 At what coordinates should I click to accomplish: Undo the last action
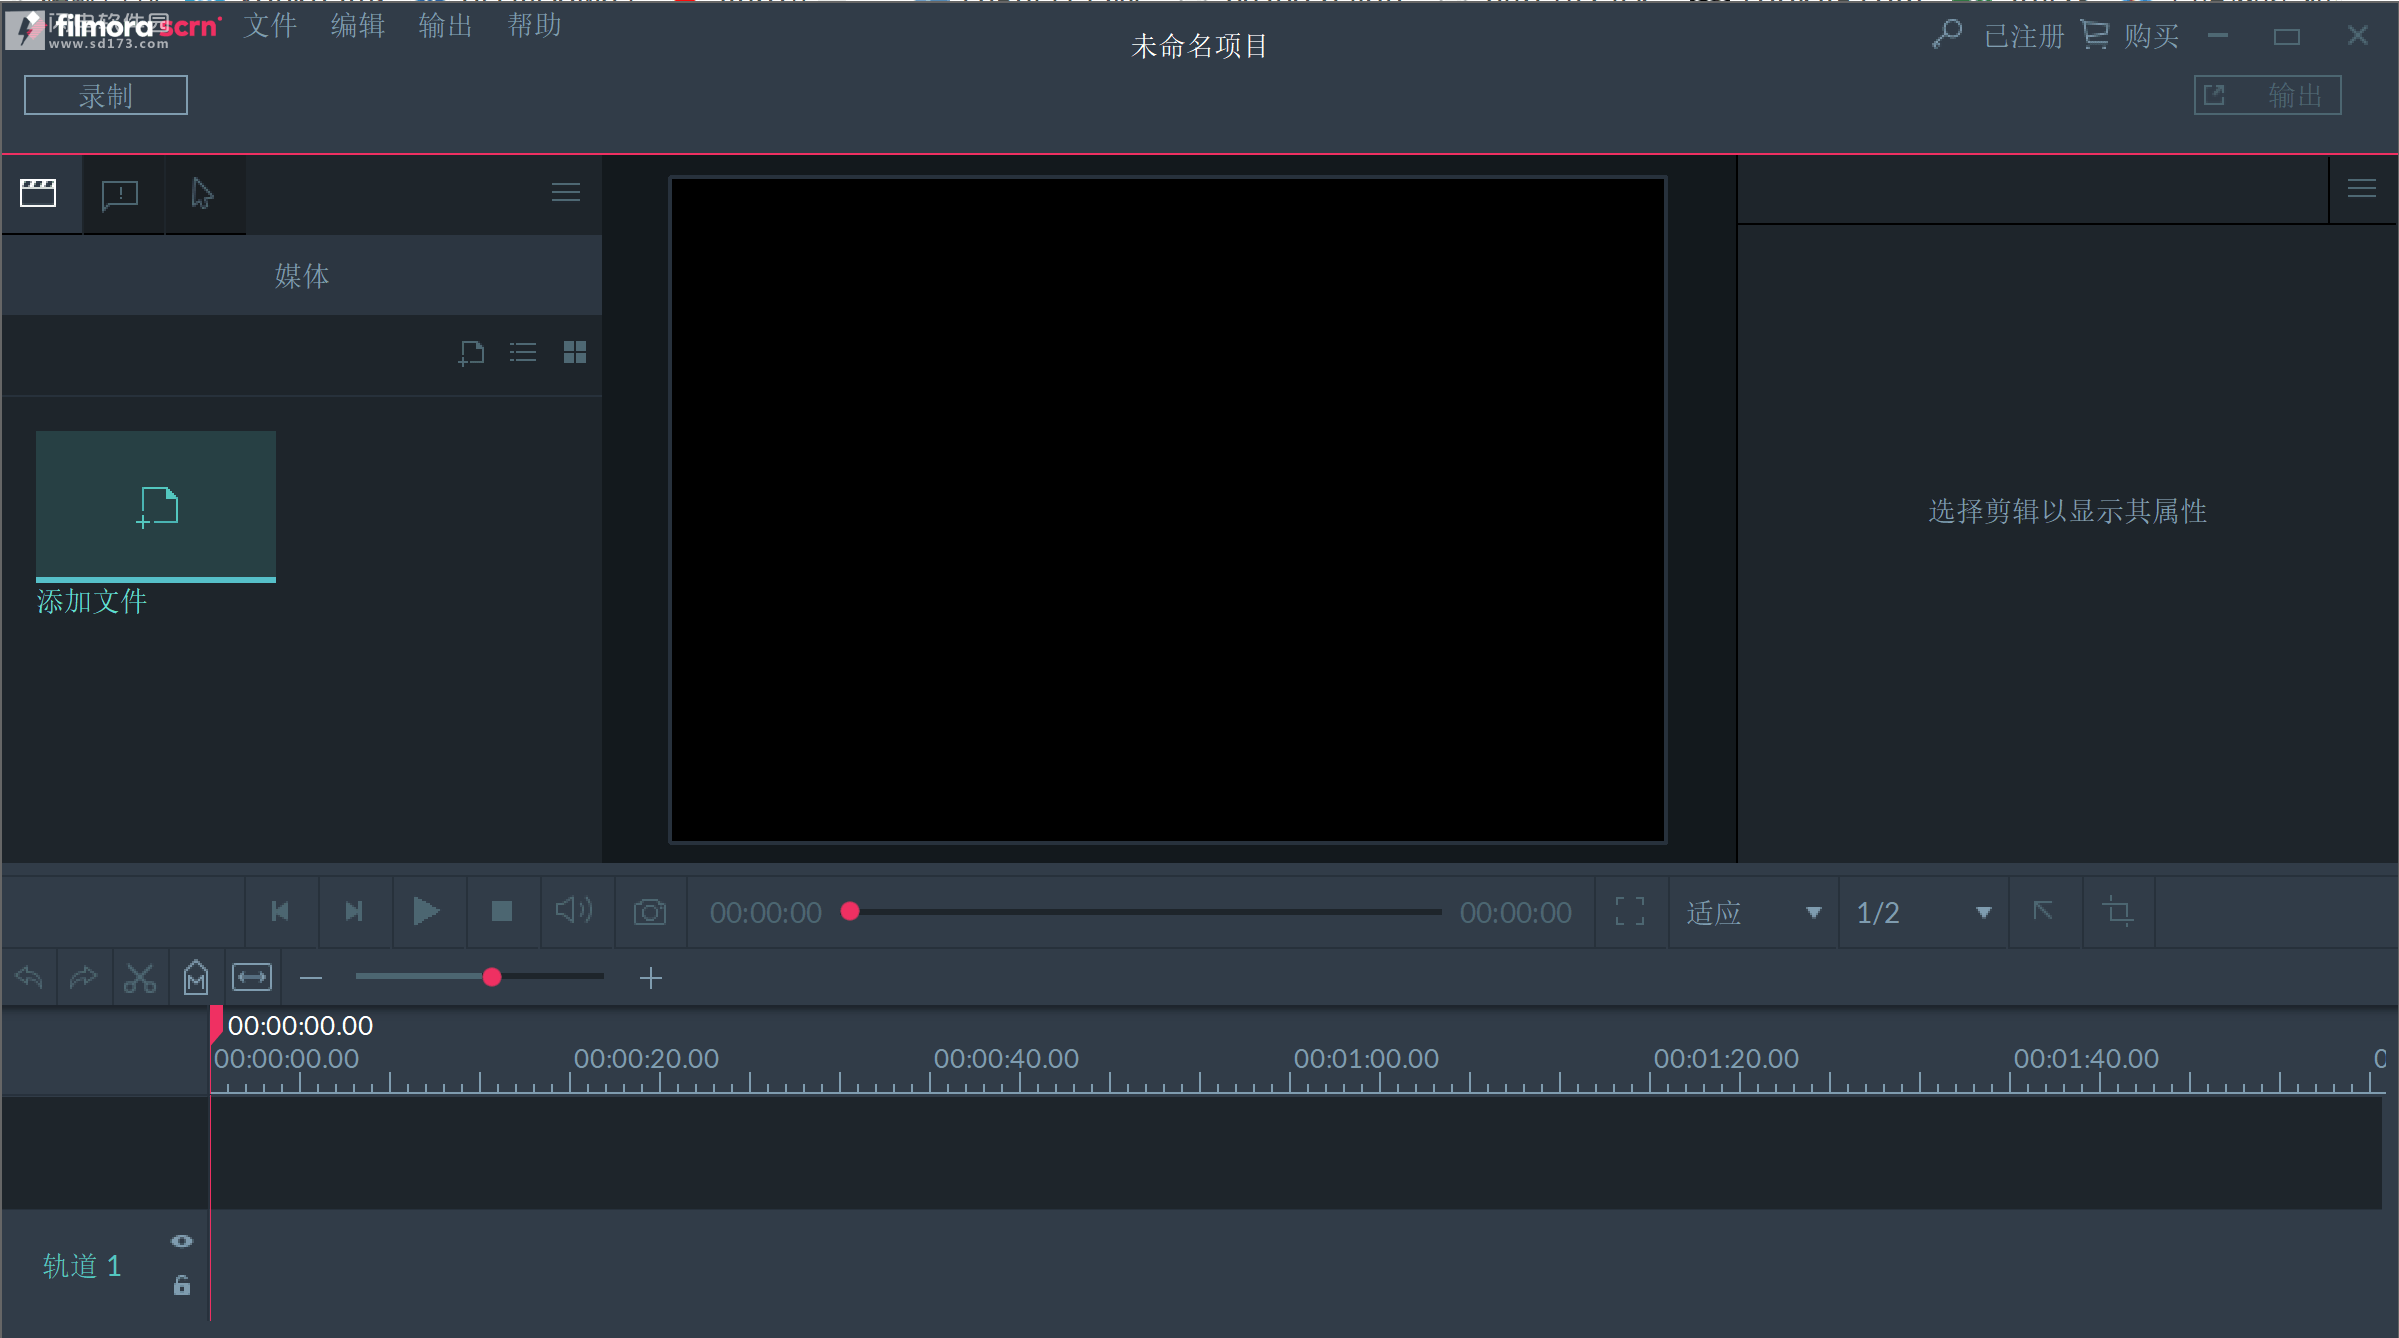click(29, 977)
